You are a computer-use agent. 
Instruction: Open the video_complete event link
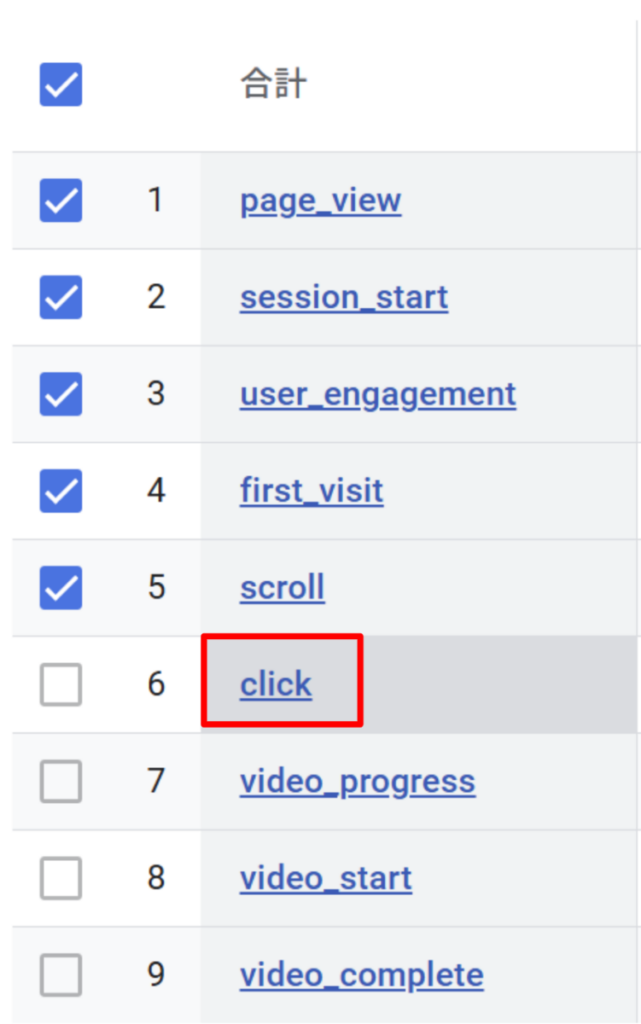pos(361,975)
